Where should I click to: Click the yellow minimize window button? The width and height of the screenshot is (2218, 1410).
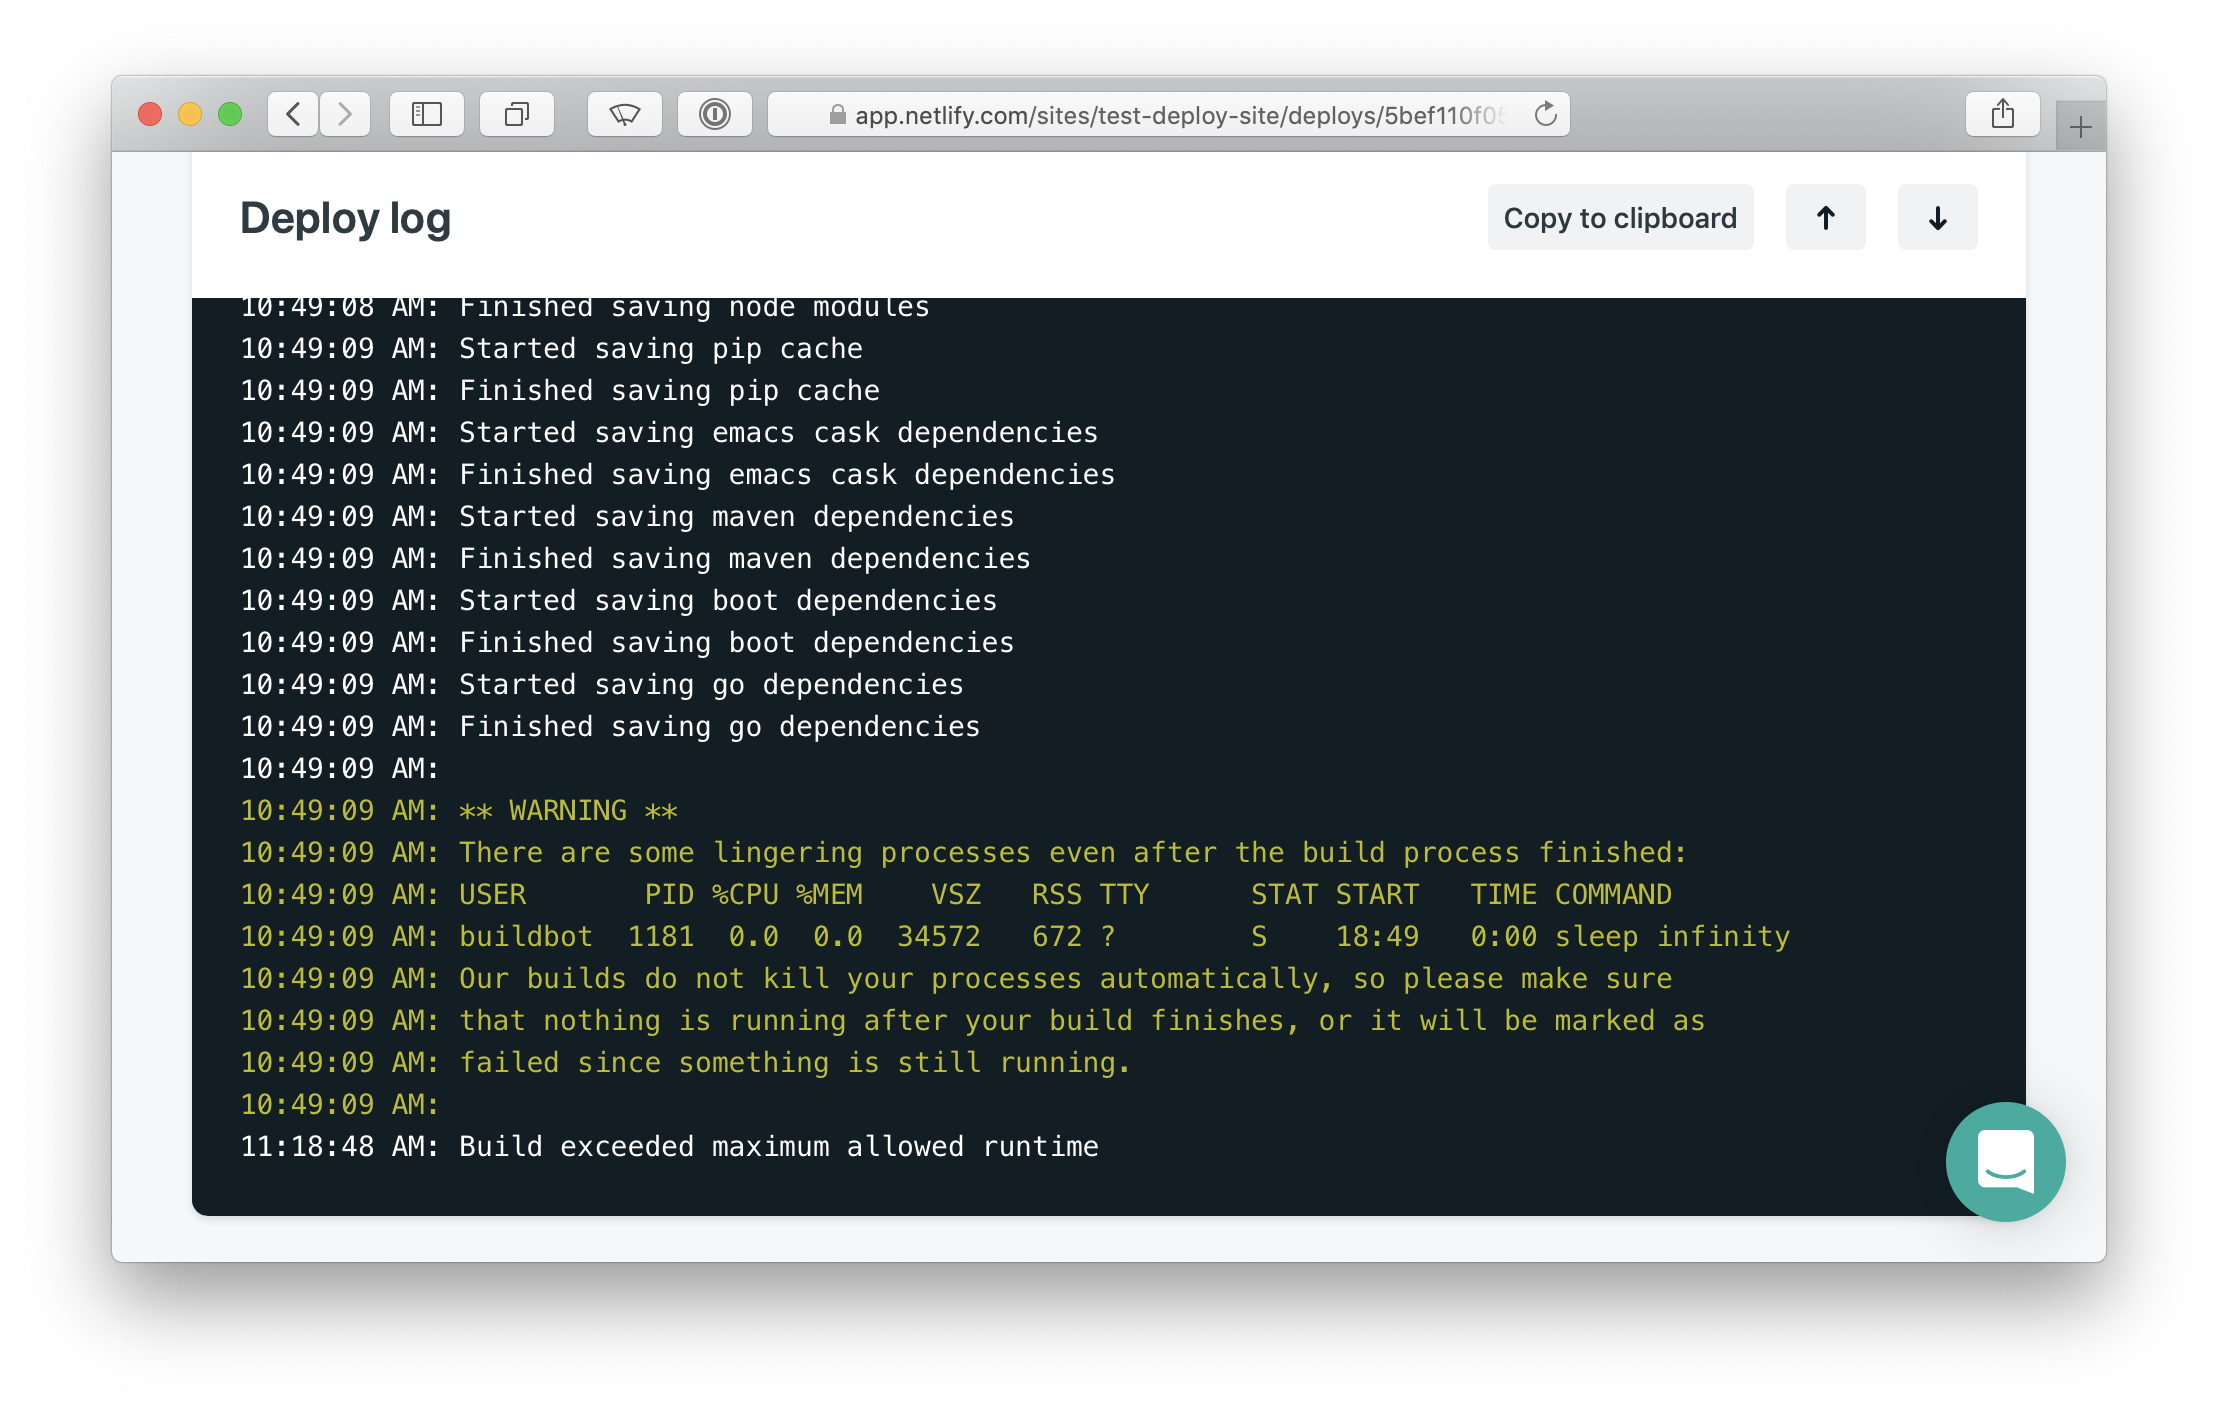click(190, 114)
